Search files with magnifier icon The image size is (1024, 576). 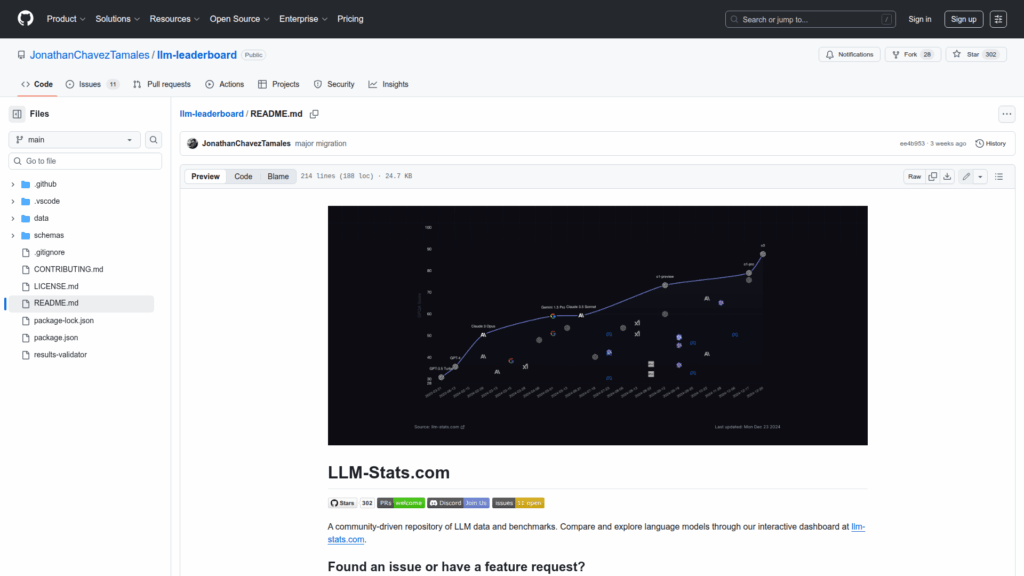pos(154,140)
